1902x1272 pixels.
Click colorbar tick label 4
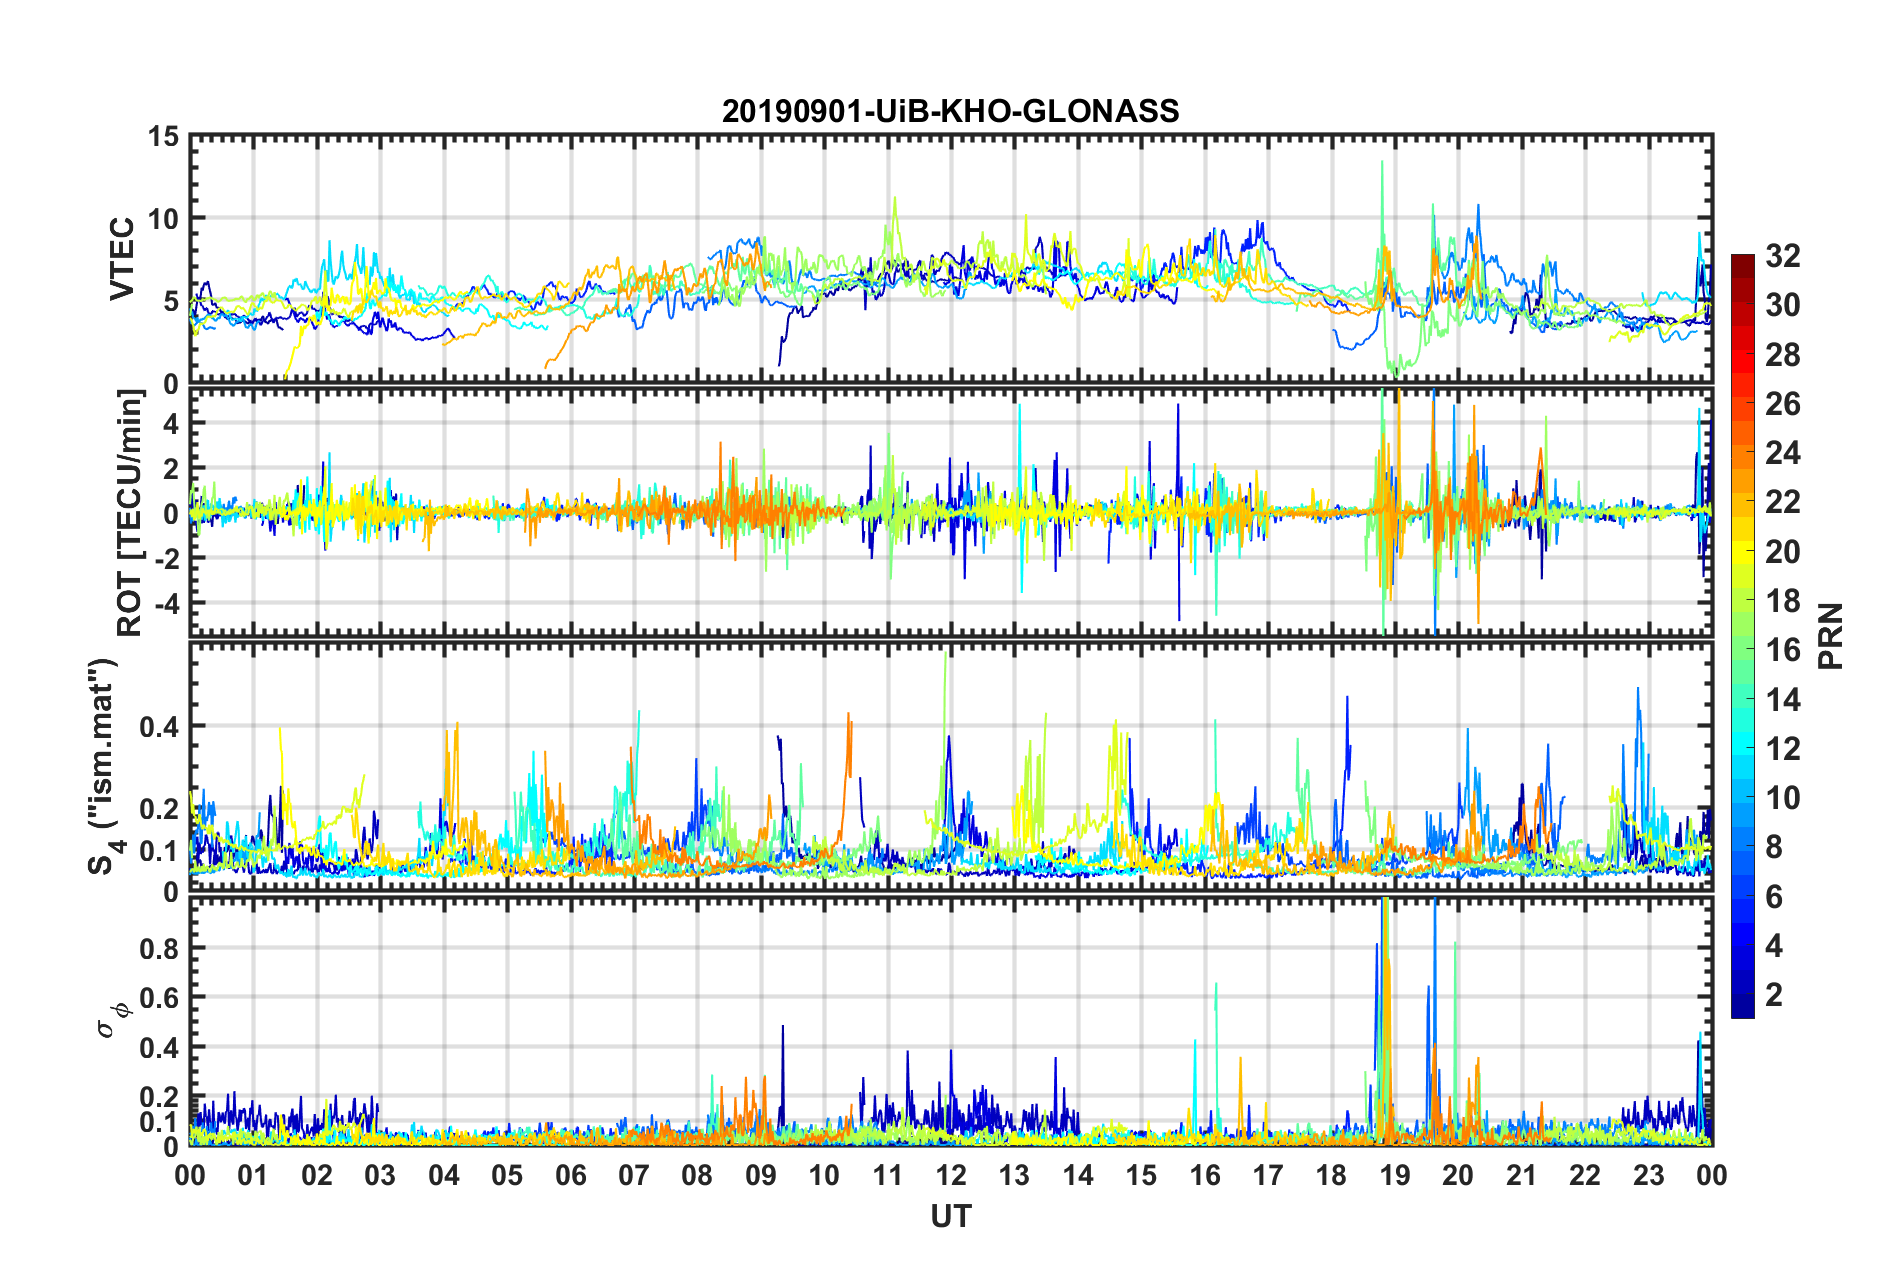[x=1774, y=946]
